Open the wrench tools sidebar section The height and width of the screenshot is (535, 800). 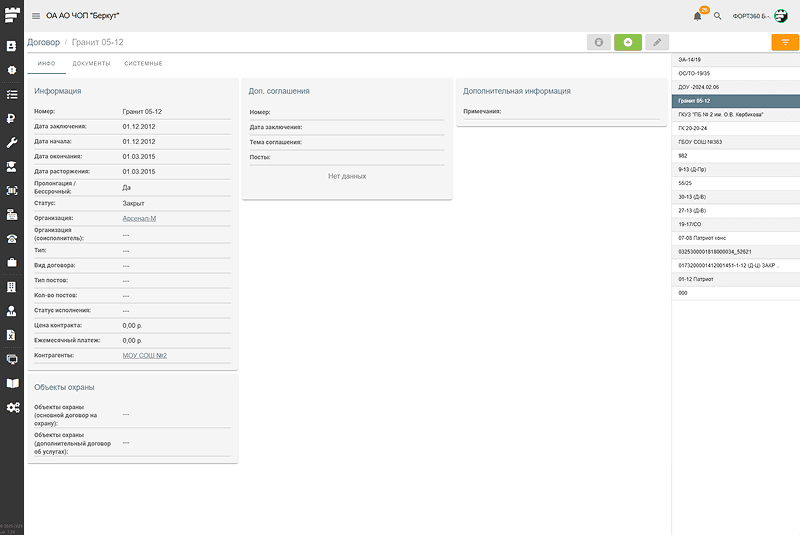[x=12, y=142]
